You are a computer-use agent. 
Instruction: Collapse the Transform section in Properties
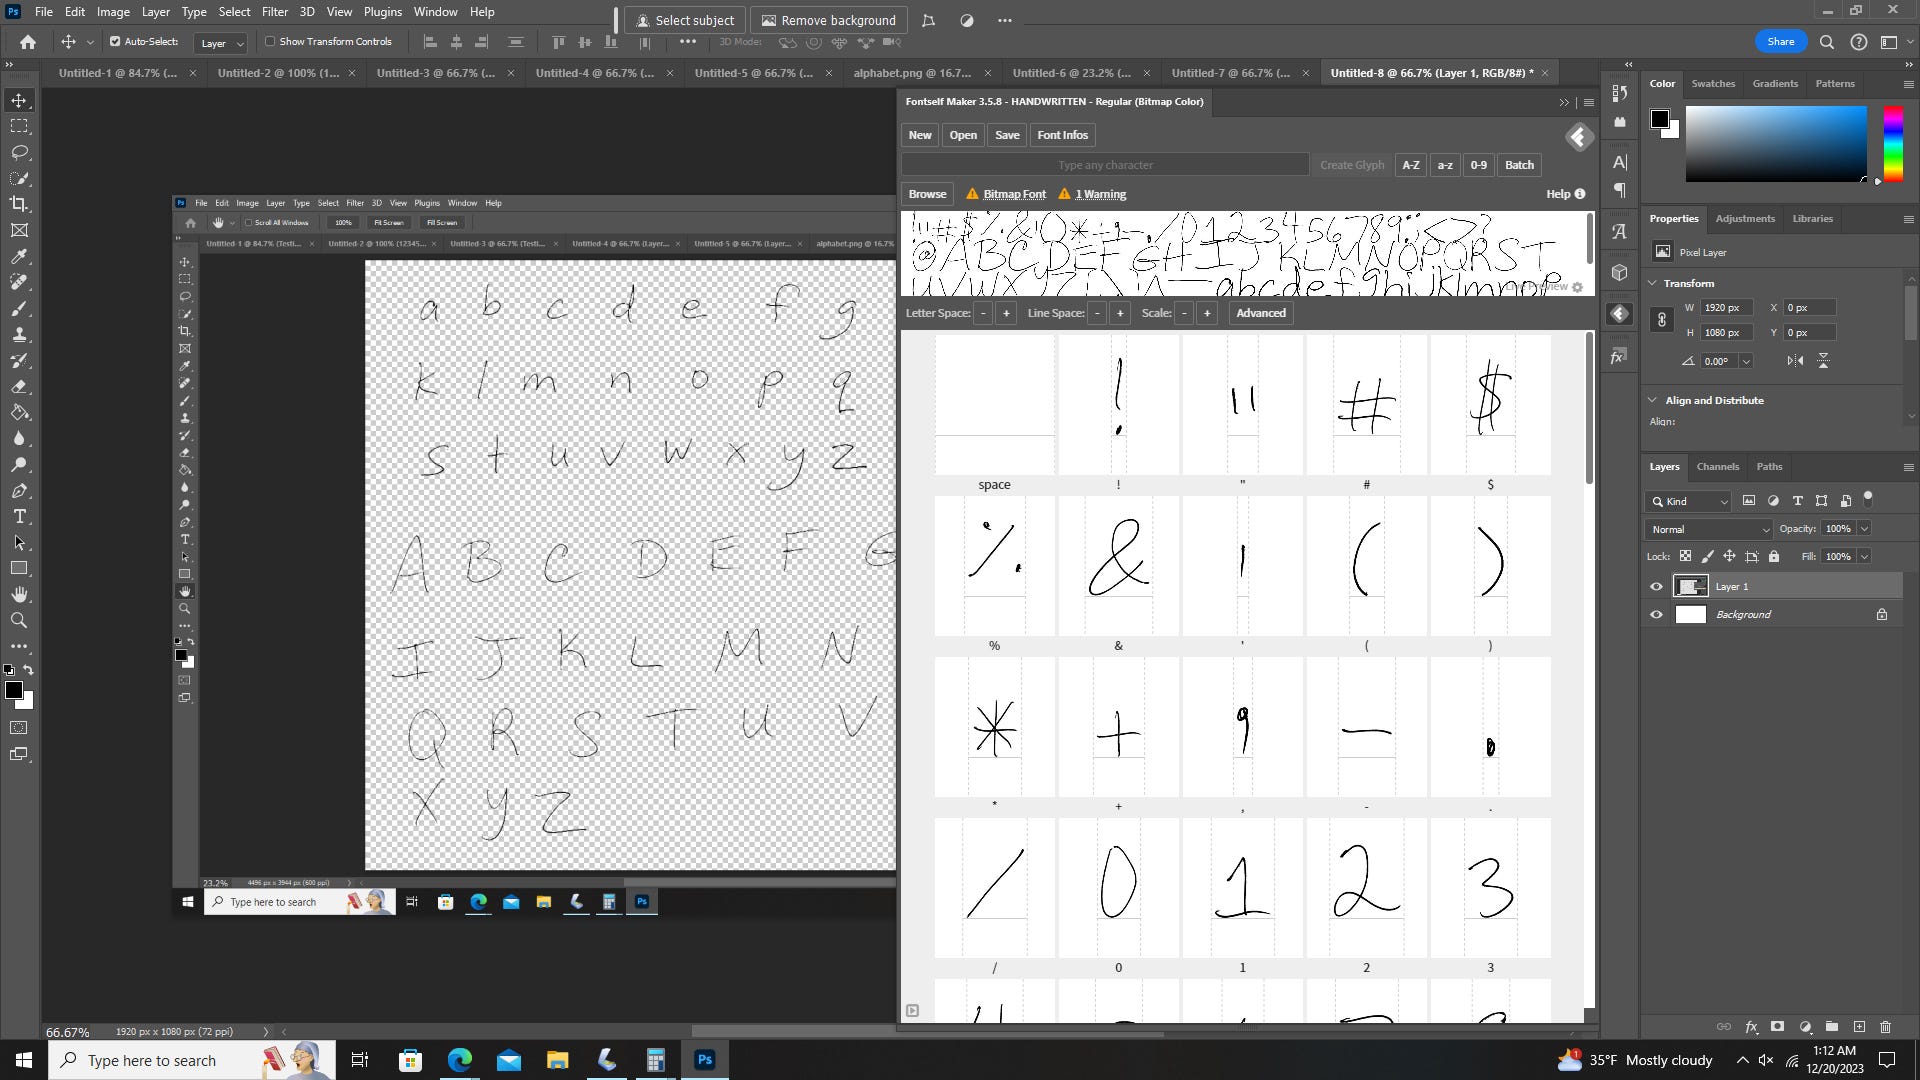[x=1652, y=283]
